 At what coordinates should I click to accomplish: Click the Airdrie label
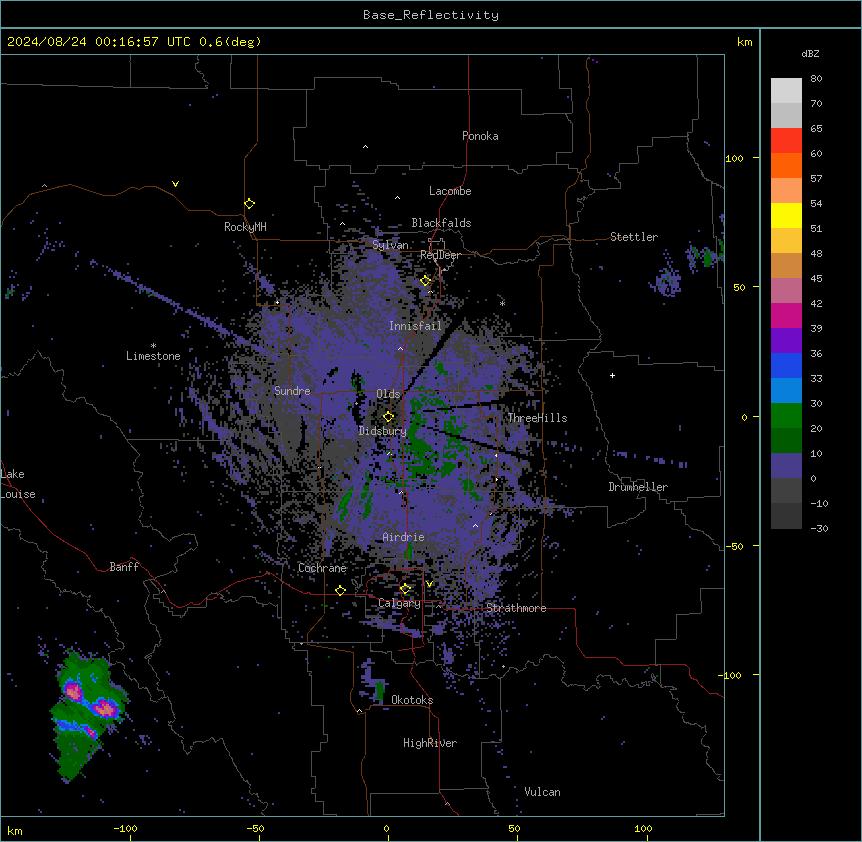(x=404, y=537)
